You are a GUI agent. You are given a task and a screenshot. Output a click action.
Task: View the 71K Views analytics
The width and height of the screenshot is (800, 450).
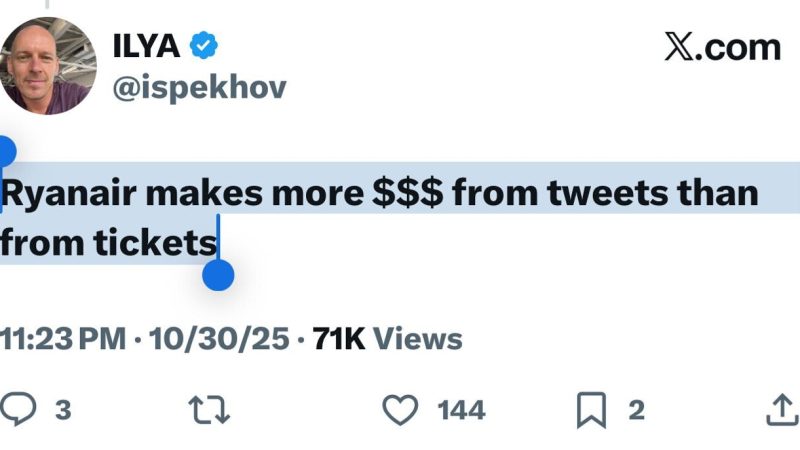(x=388, y=339)
